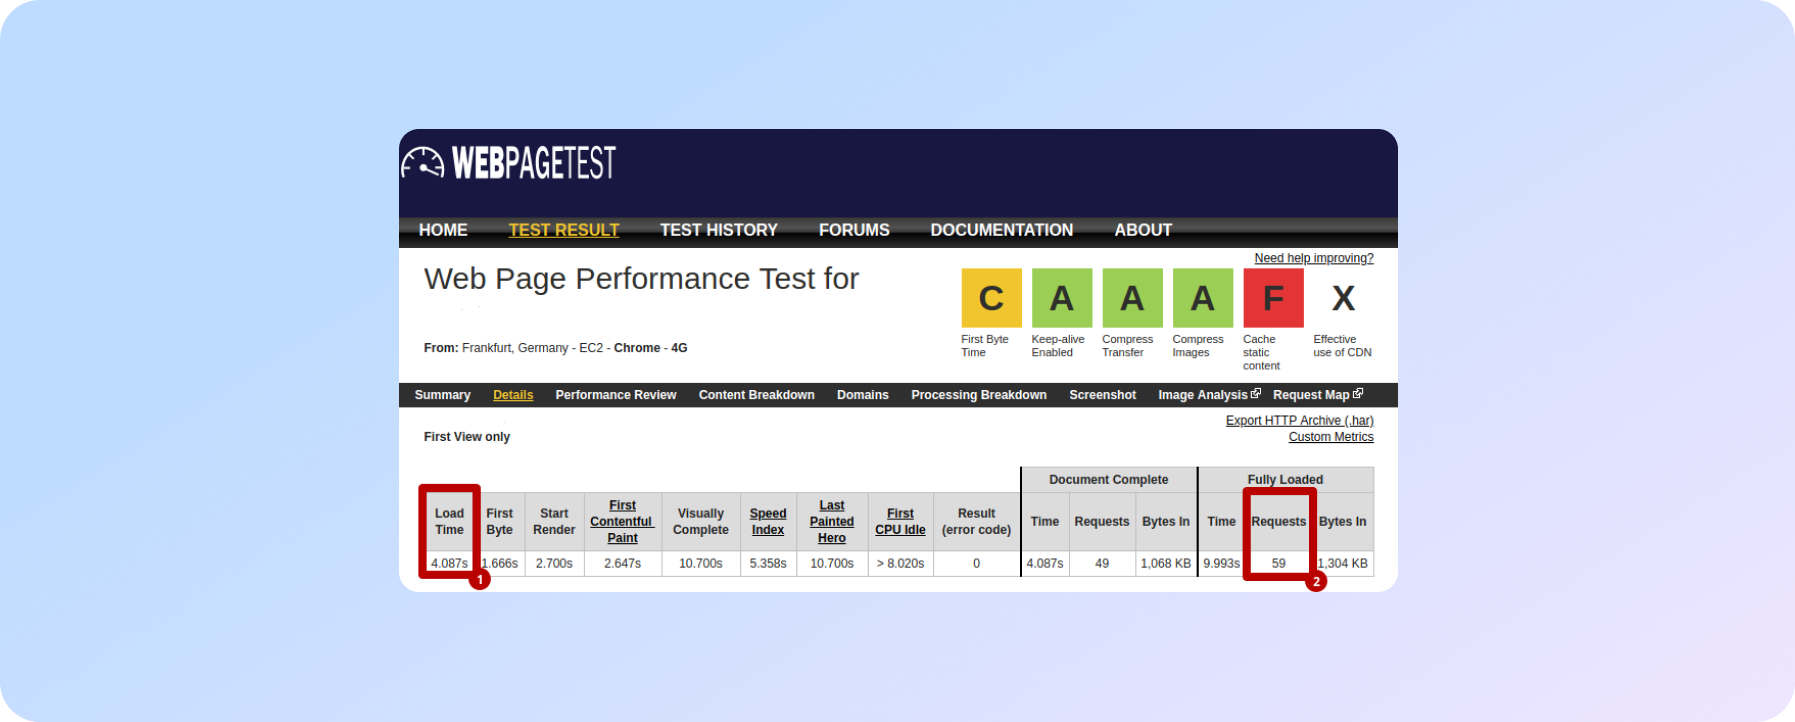The image size is (1795, 722).
Task: Click the Fully Loaded group header
Action: pyautogui.click(x=1285, y=480)
